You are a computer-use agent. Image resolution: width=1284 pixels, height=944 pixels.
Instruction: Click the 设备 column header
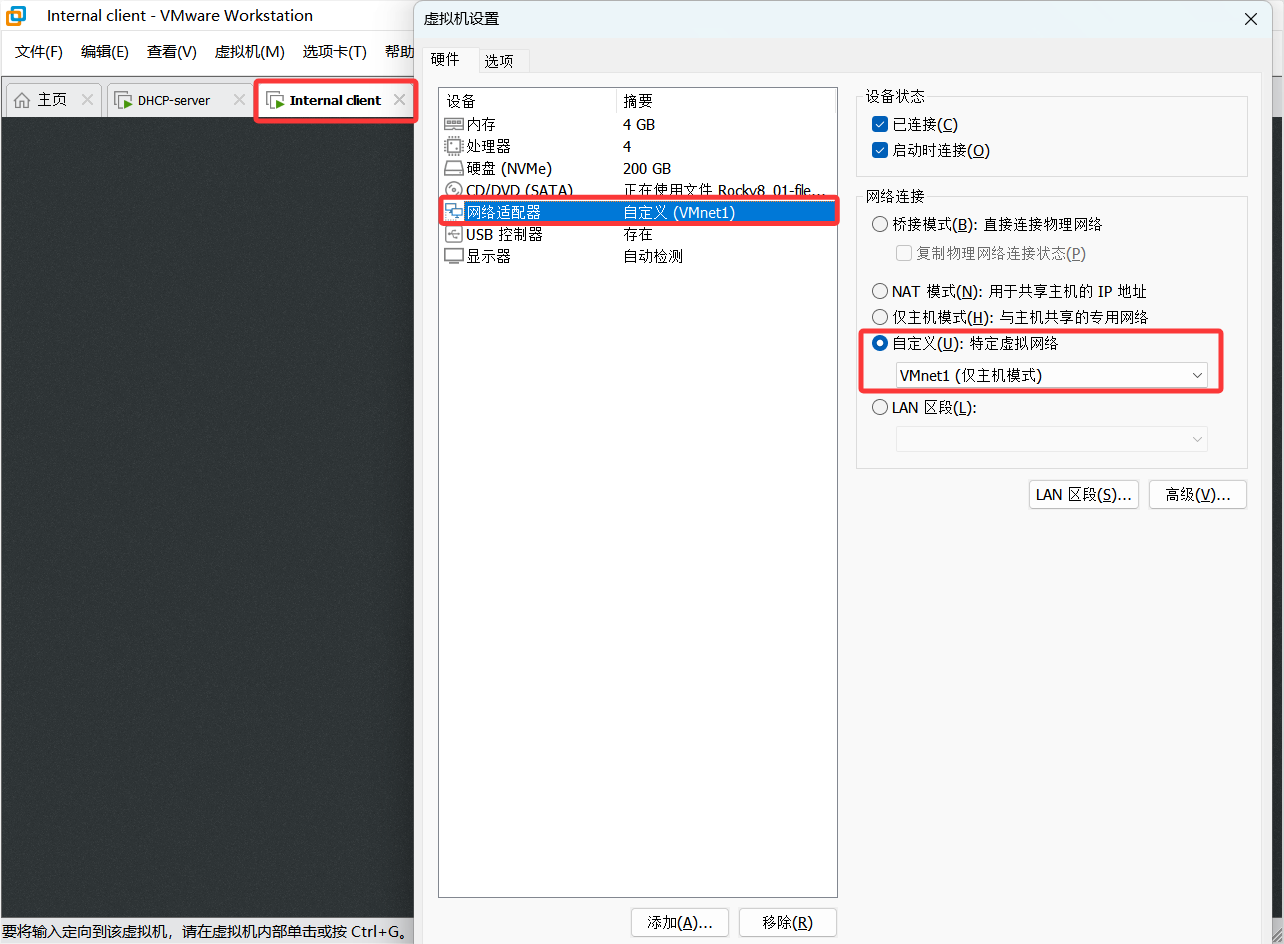[x=528, y=101]
